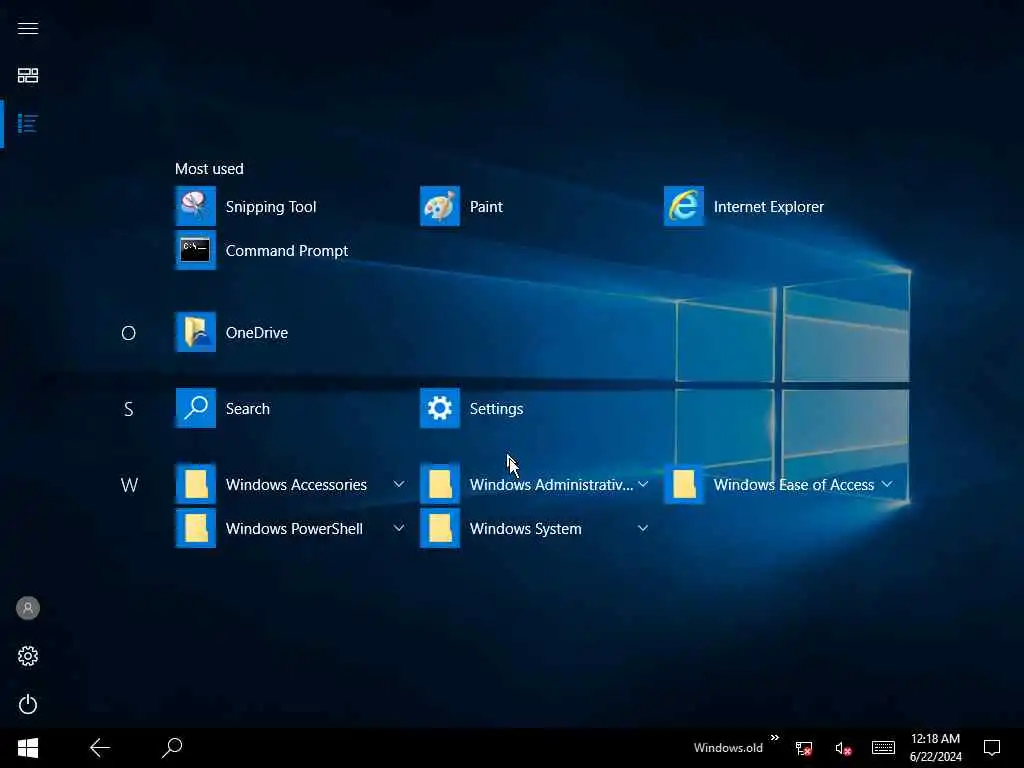The height and width of the screenshot is (768, 1024).
Task: Click Windows System folder icon
Action: pos(440,528)
